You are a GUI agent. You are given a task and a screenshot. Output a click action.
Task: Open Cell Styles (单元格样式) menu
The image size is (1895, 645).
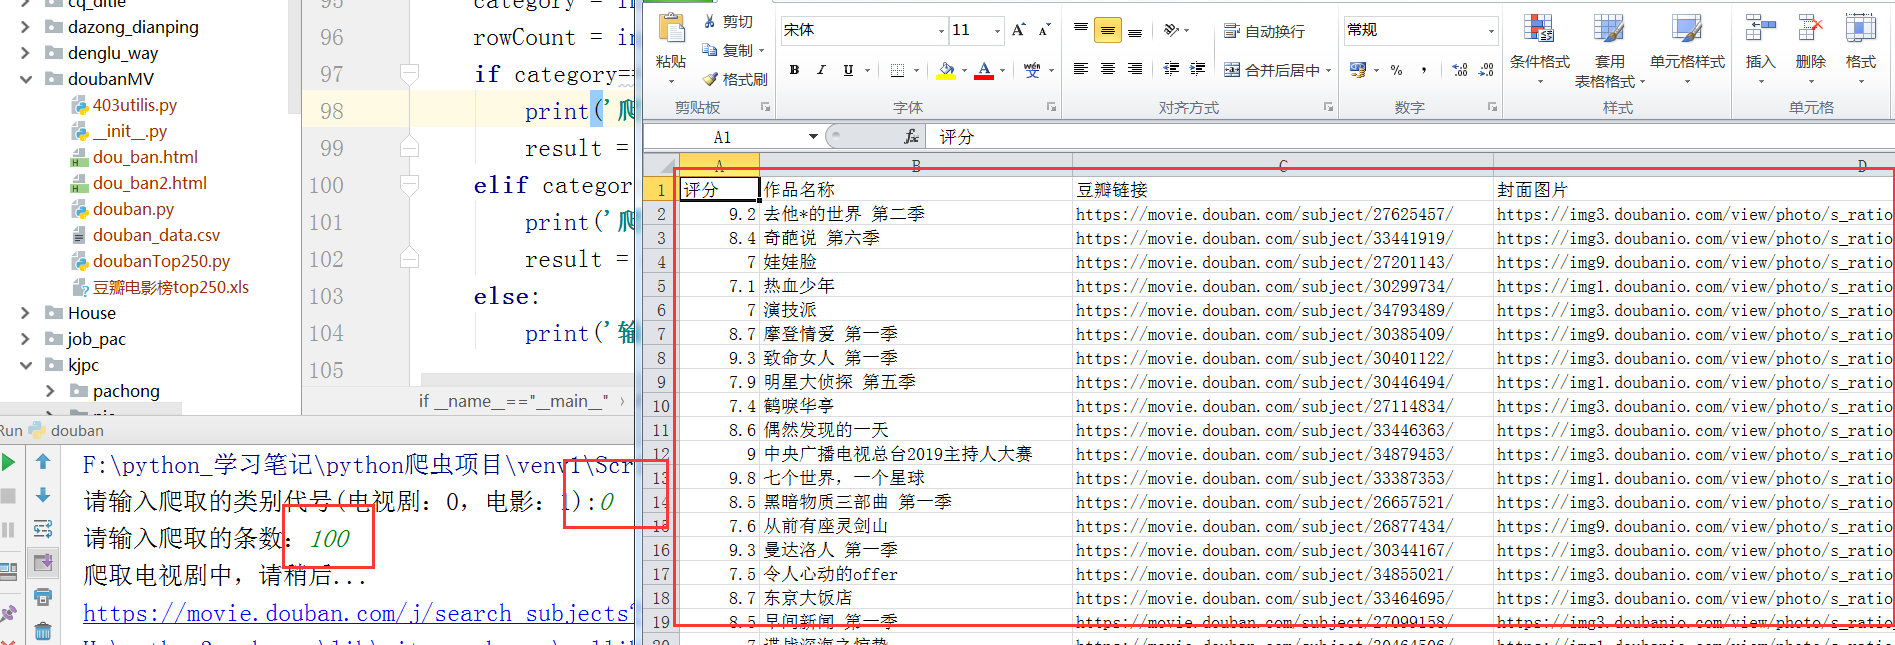[x=1687, y=48]
